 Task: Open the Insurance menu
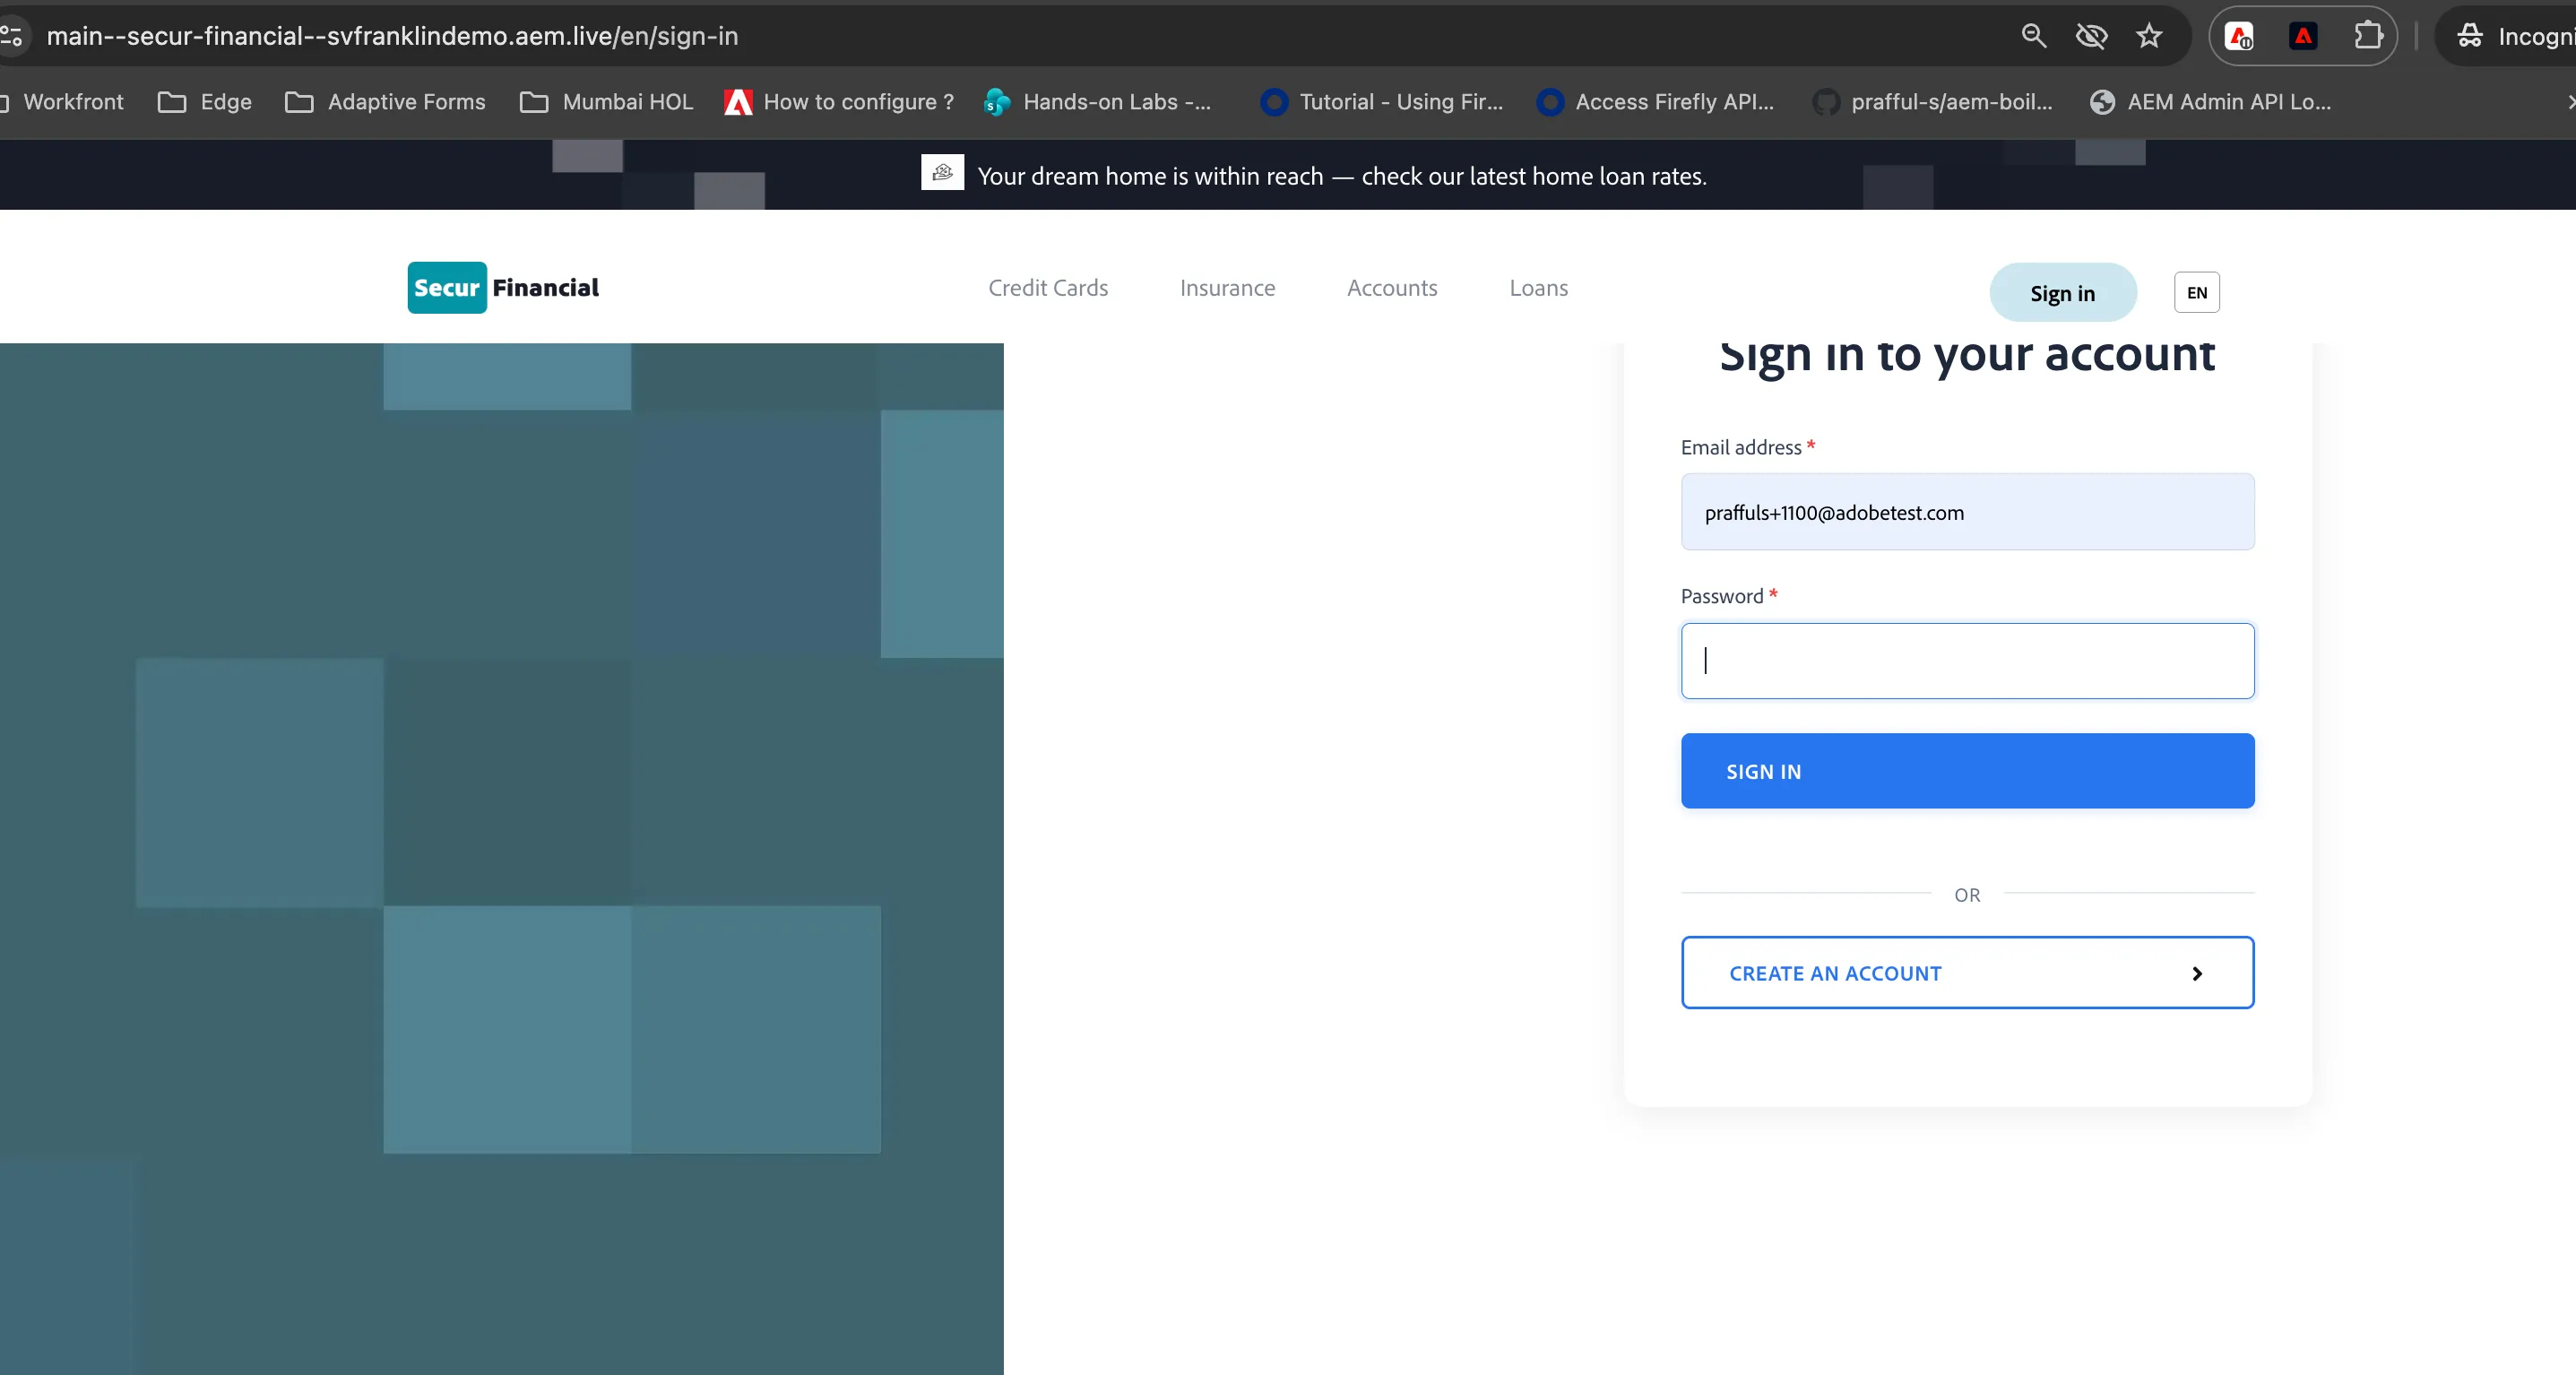1227,288
